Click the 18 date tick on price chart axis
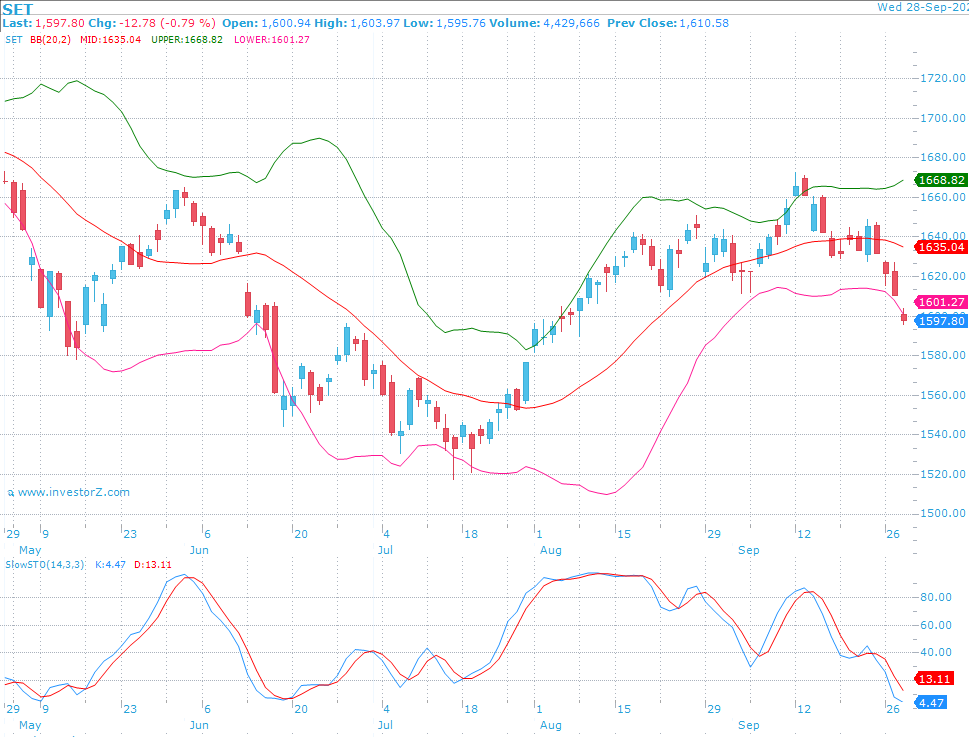Viewport: 969px width, 737px height. (471, 534)
